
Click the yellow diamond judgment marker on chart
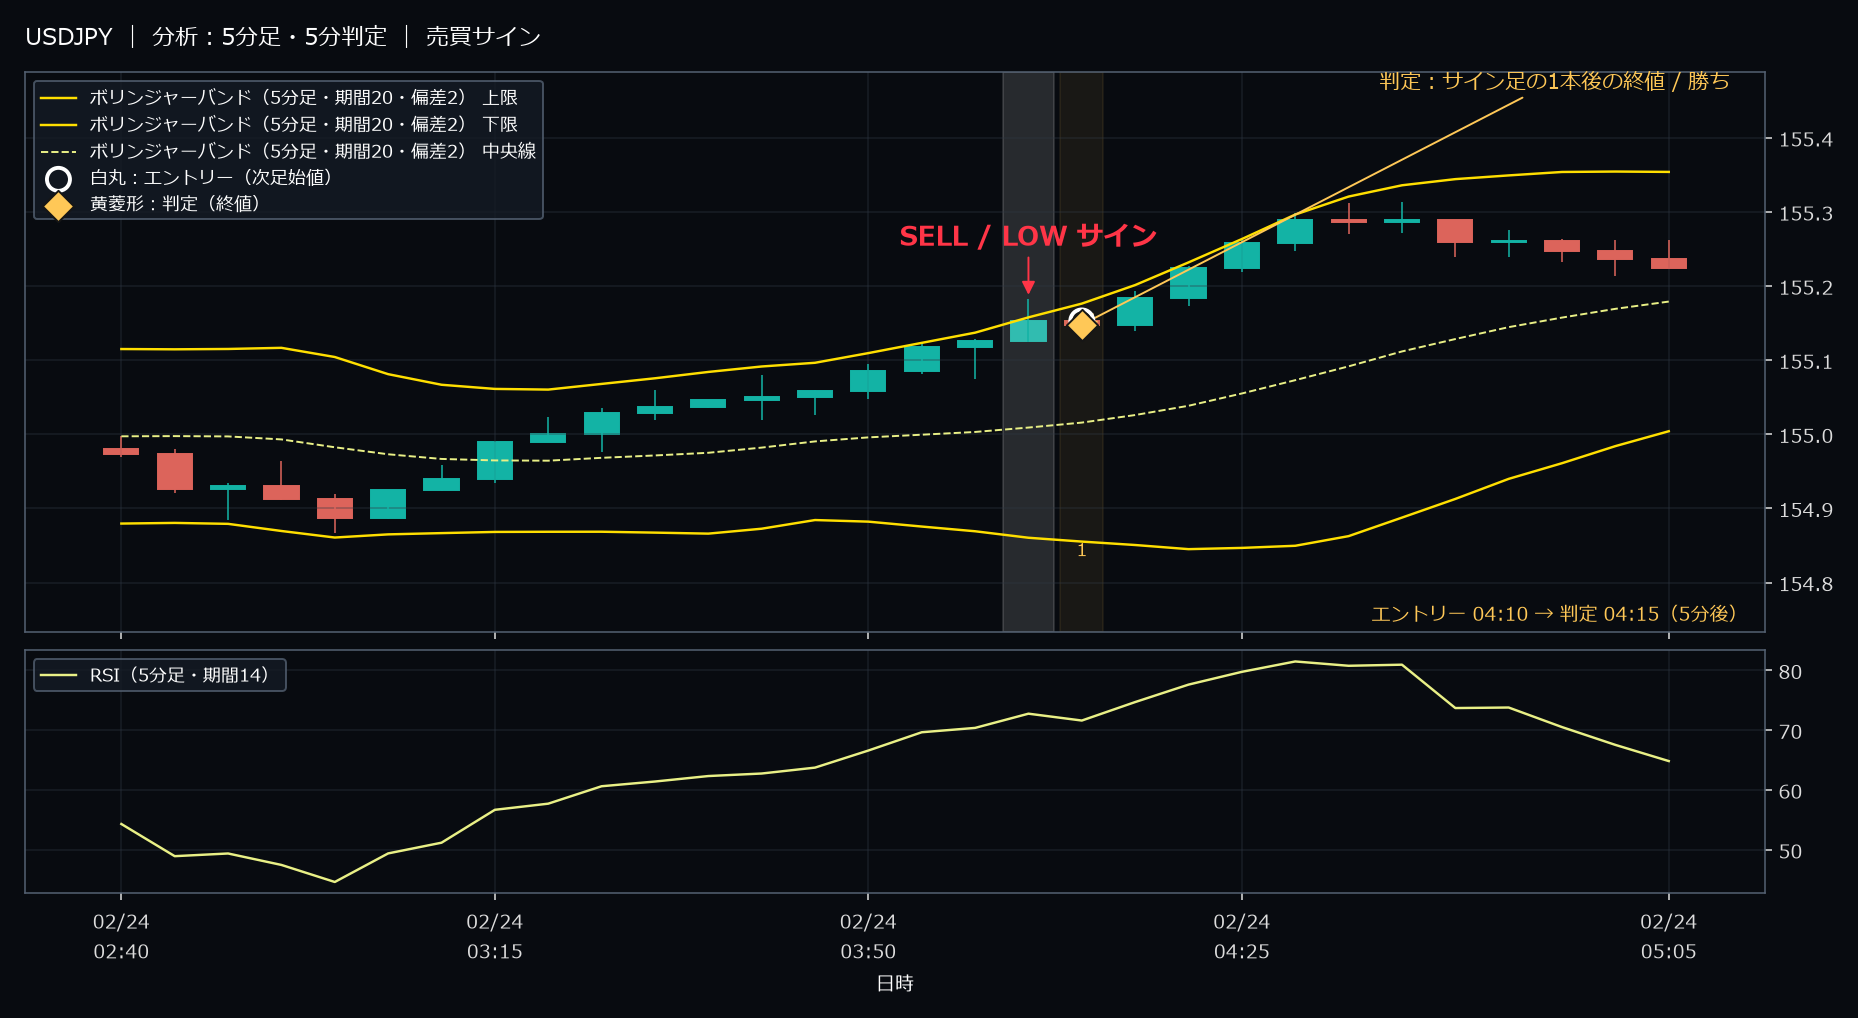[x=1082, y=325]
